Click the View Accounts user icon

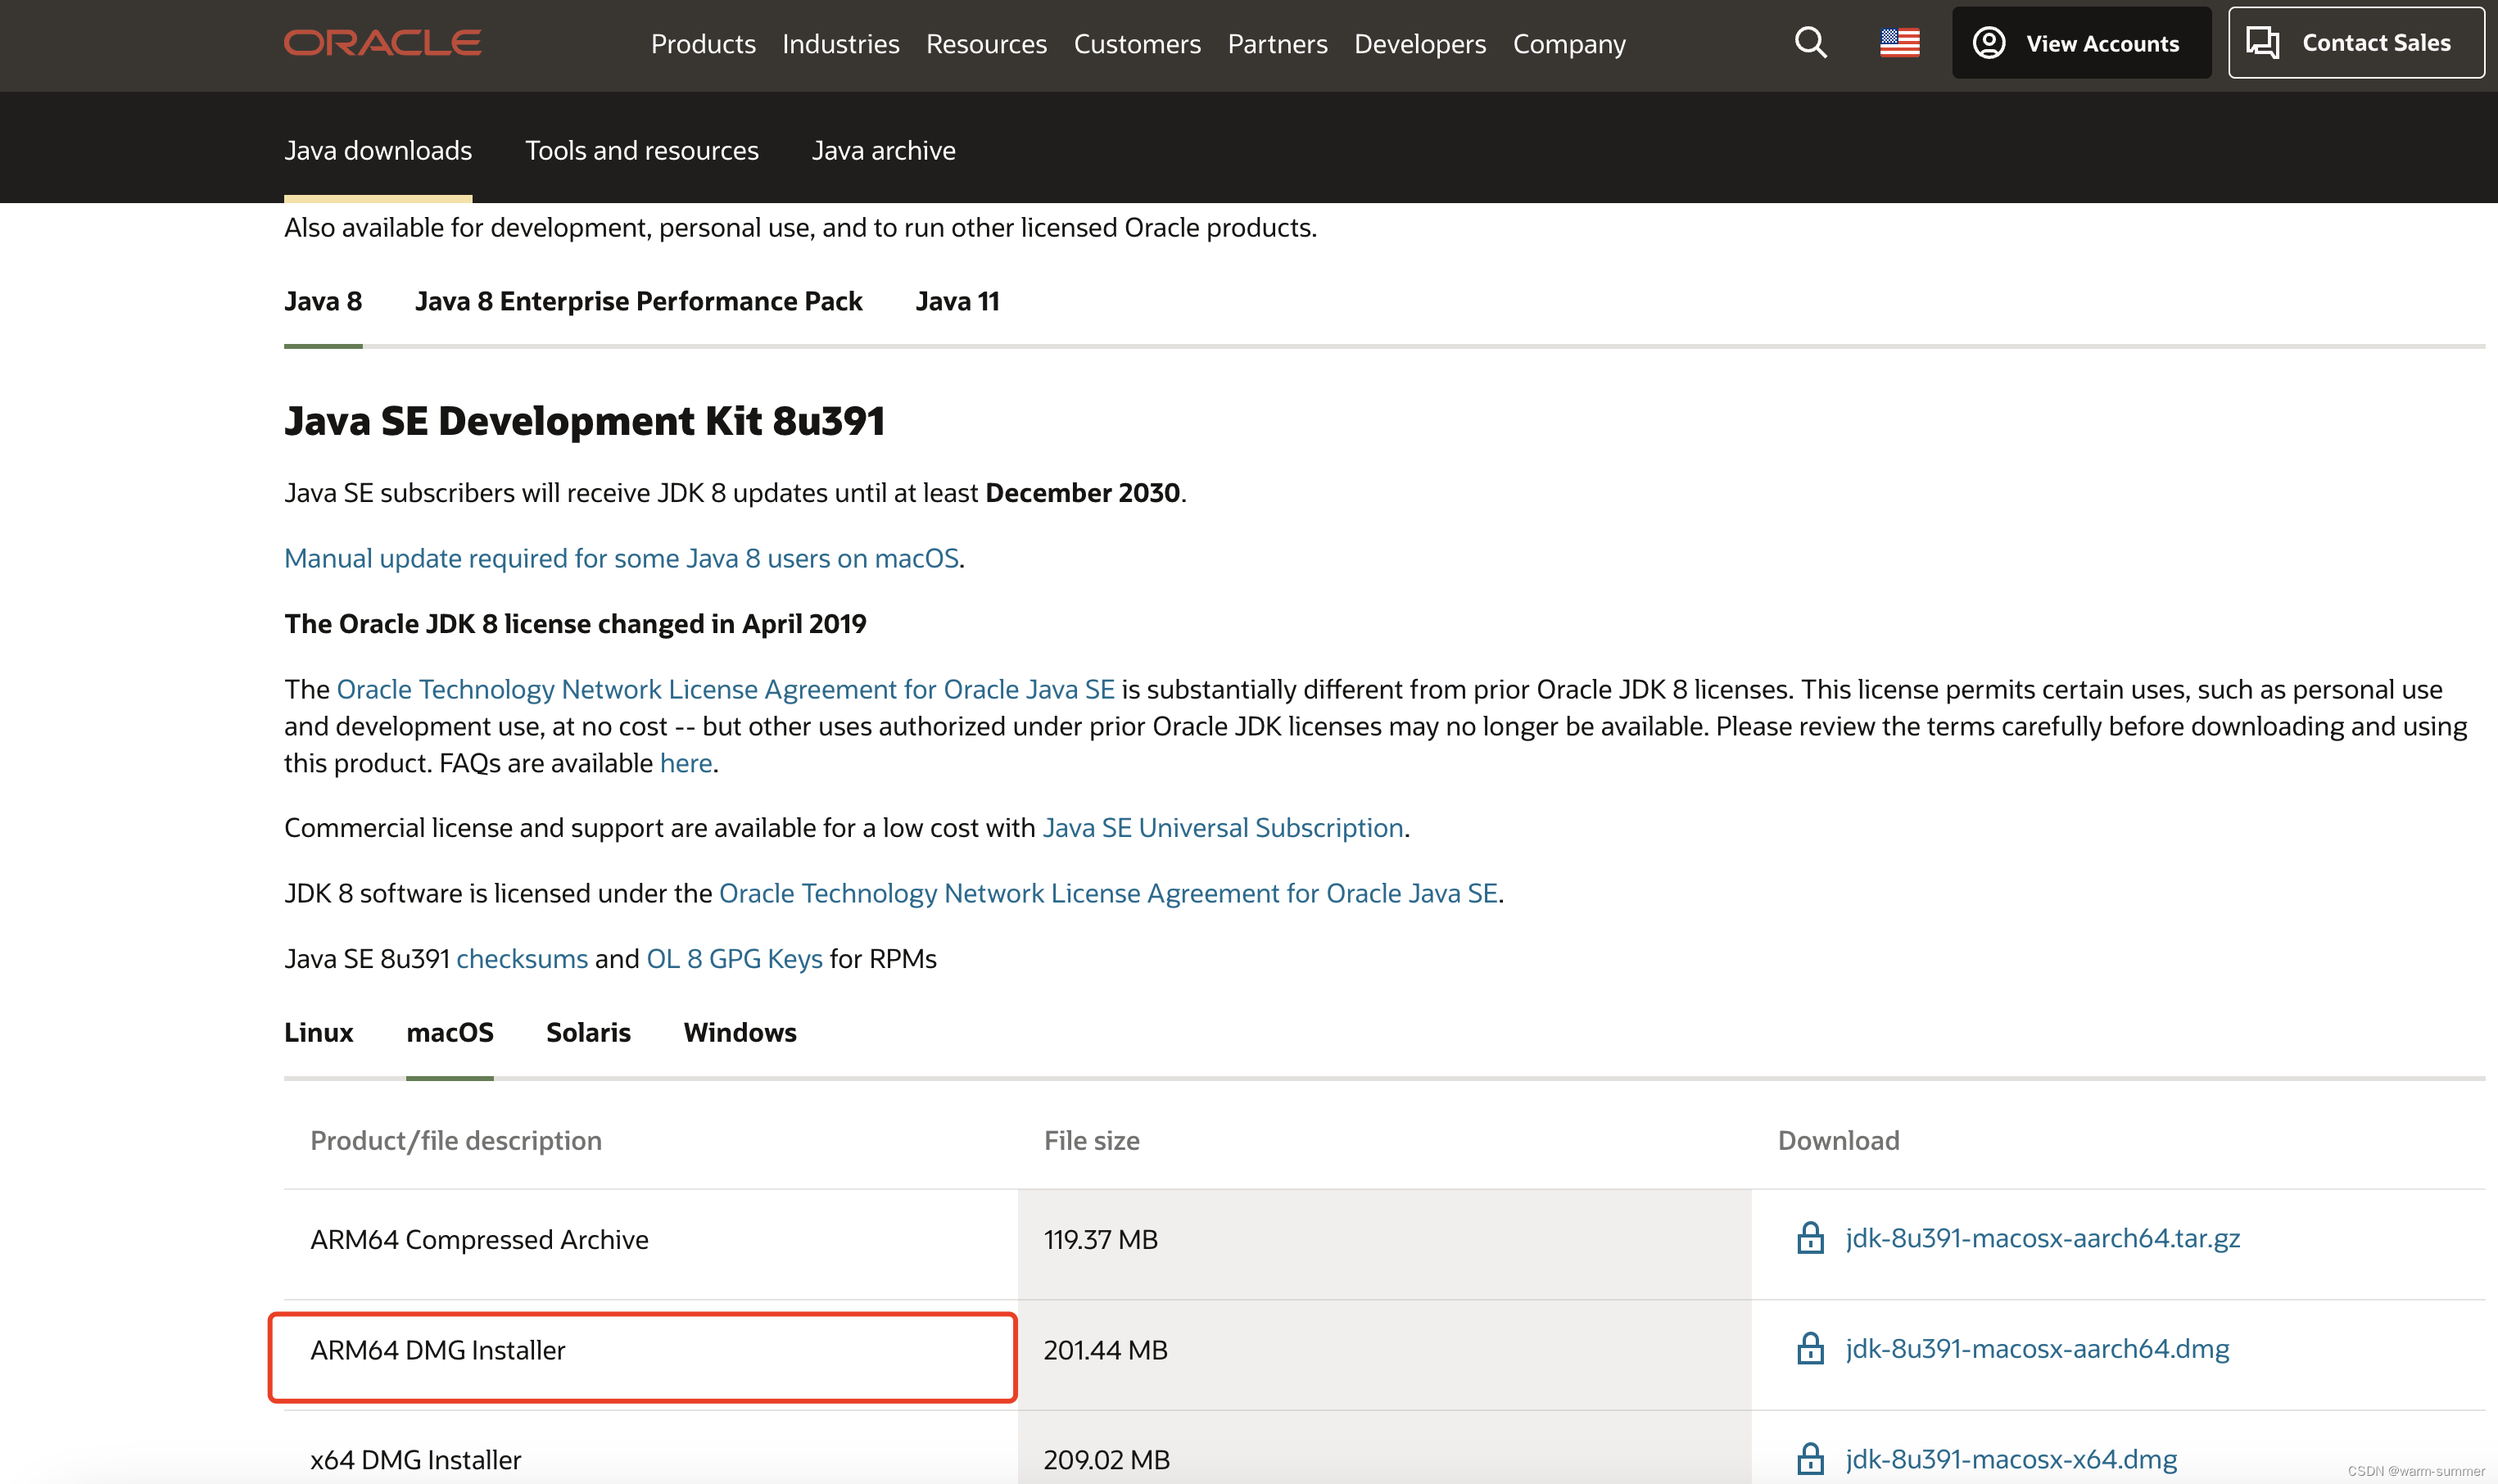[x=1991, y=41]
